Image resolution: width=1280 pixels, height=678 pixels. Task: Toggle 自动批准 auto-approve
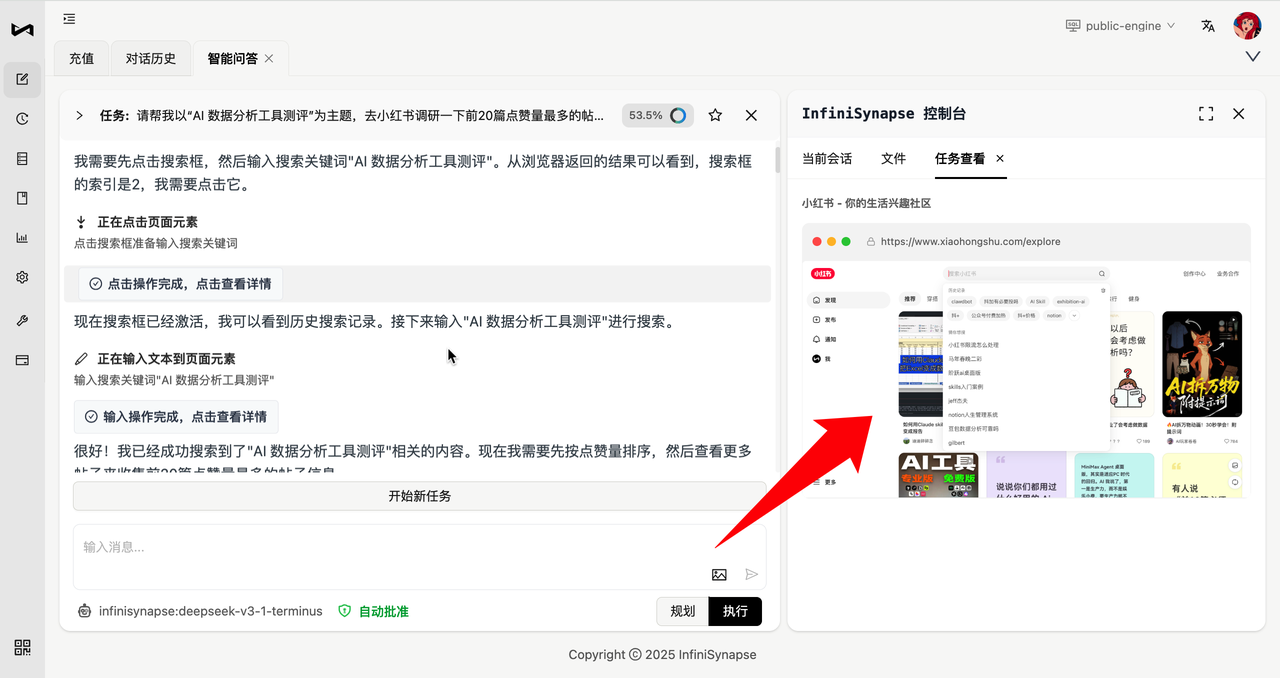pos(373,611)
